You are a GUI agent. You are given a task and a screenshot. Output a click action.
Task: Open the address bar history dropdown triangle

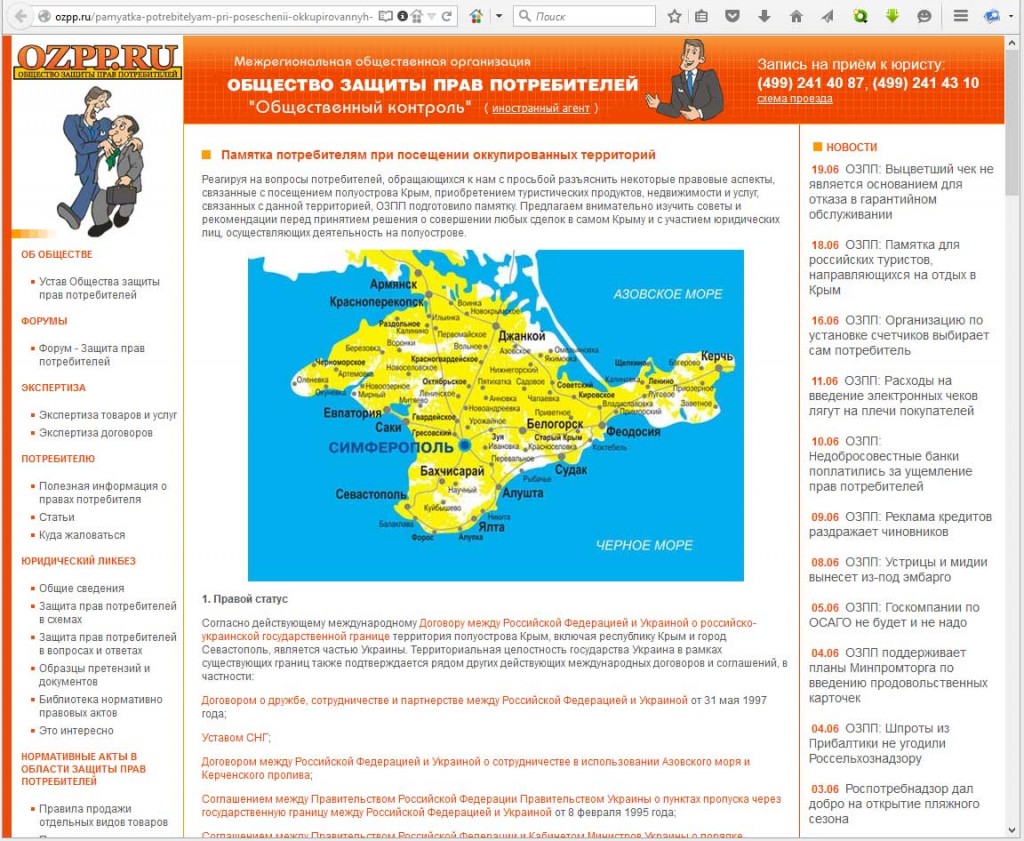point(431,16)
